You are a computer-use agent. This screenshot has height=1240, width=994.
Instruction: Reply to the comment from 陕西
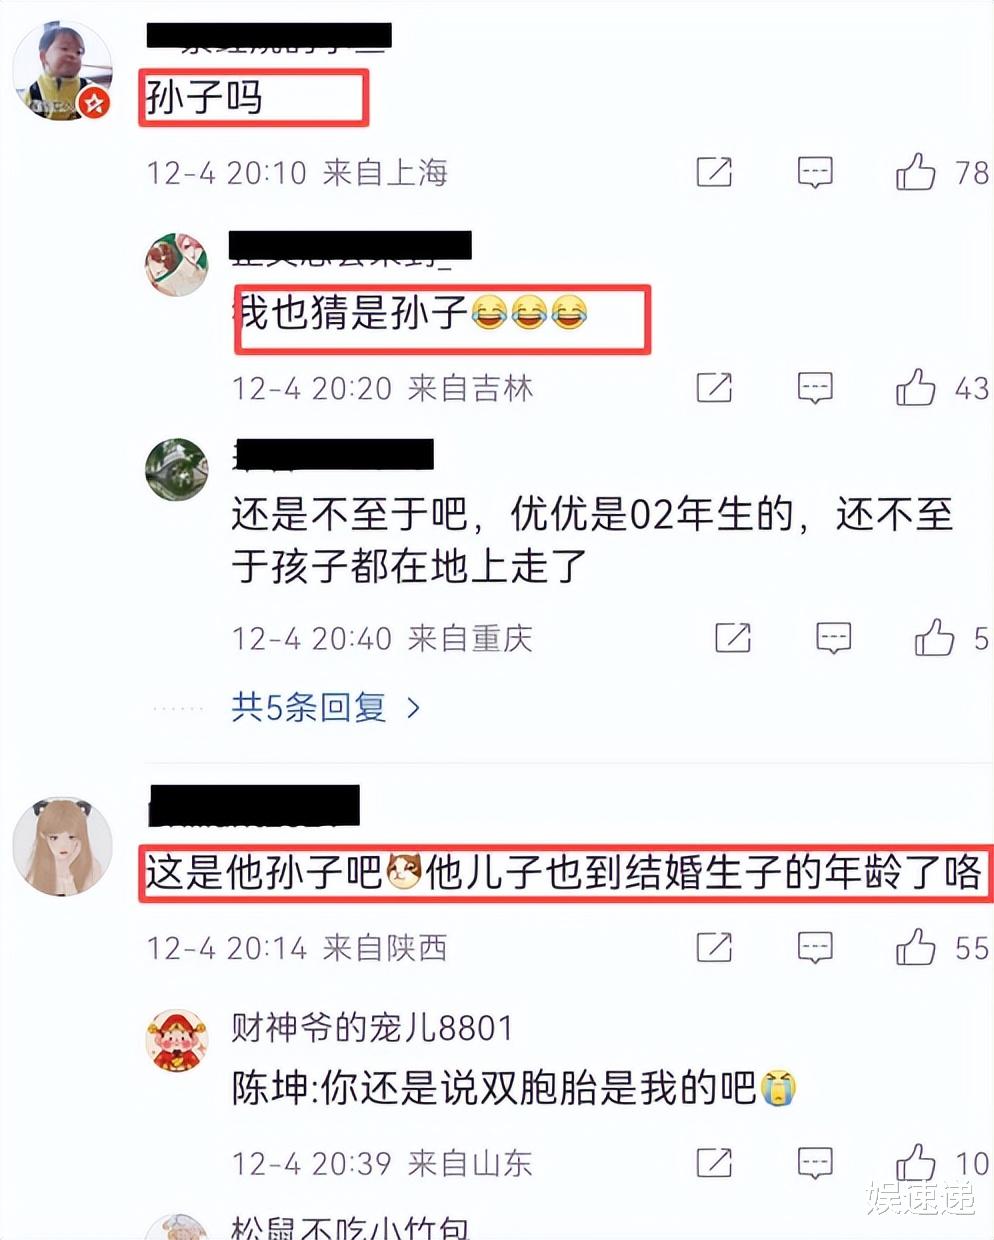click(x=815, y=948)
